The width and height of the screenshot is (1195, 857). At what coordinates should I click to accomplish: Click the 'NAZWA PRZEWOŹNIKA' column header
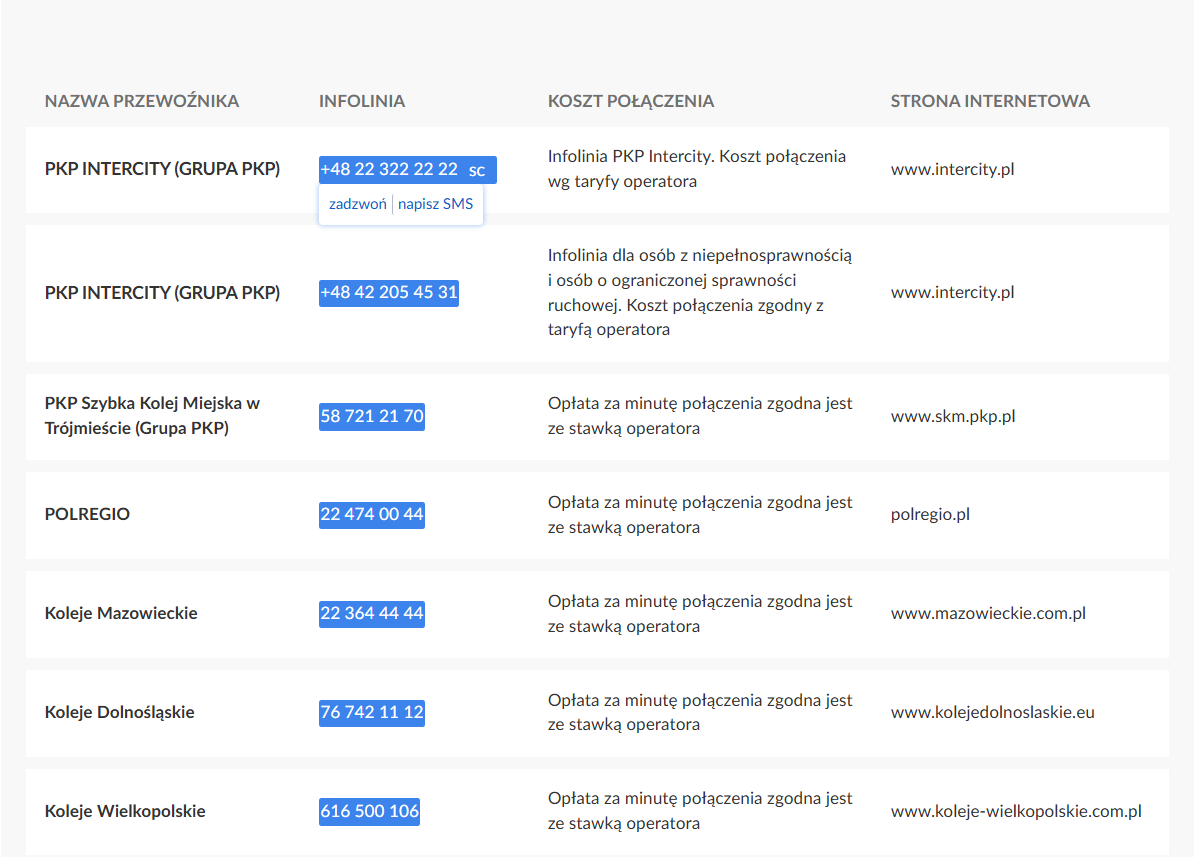pyautogui.click(x=142, y=101)
